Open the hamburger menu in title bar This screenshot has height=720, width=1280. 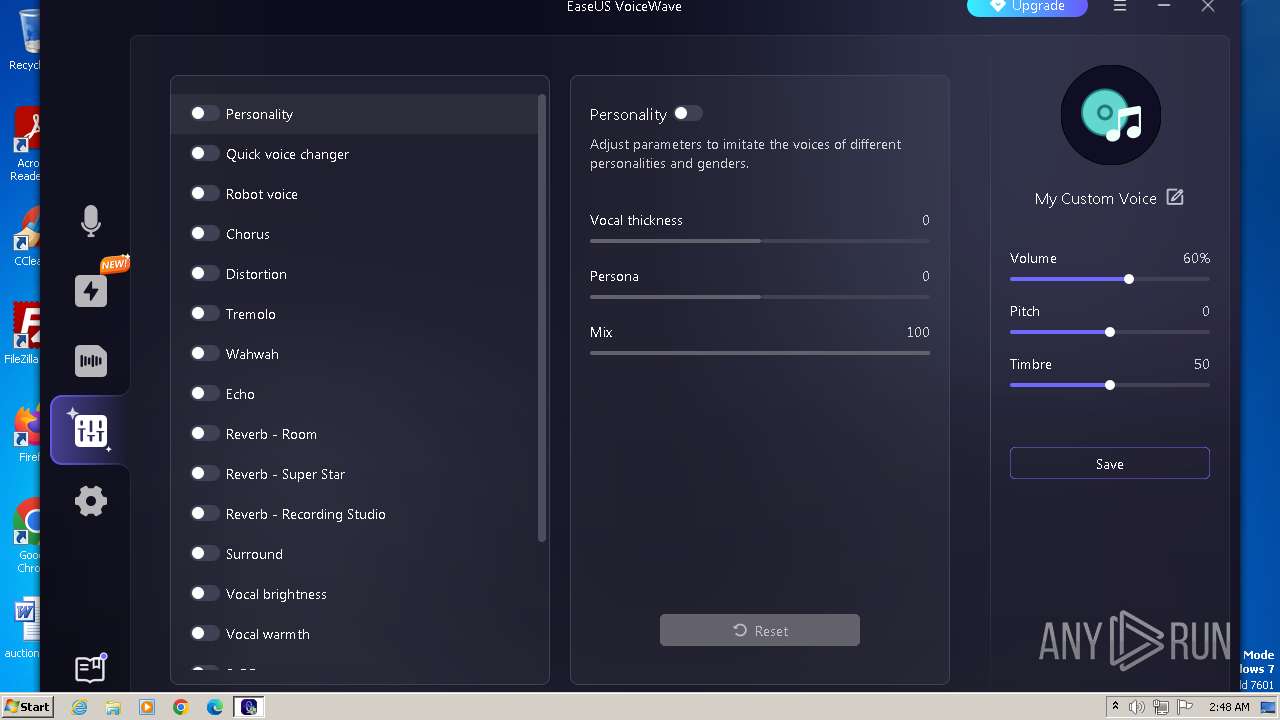1120,6
